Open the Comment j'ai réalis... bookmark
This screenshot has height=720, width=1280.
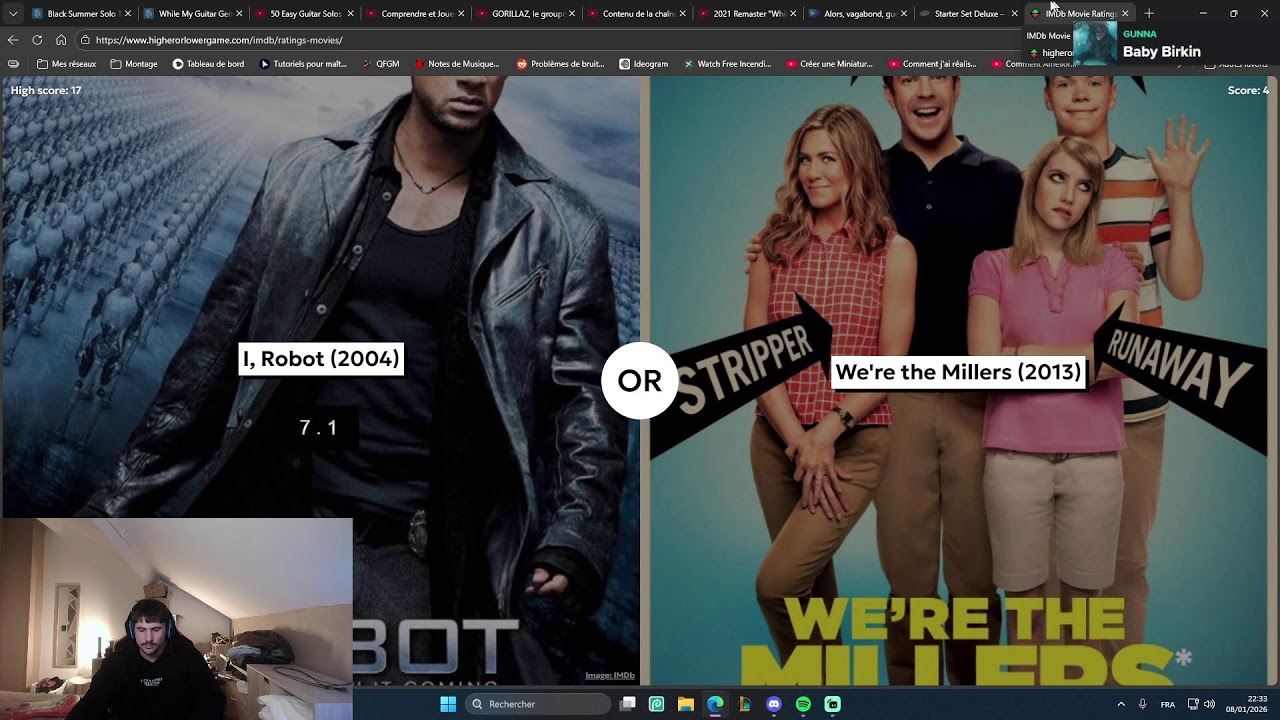pos(932,64)
